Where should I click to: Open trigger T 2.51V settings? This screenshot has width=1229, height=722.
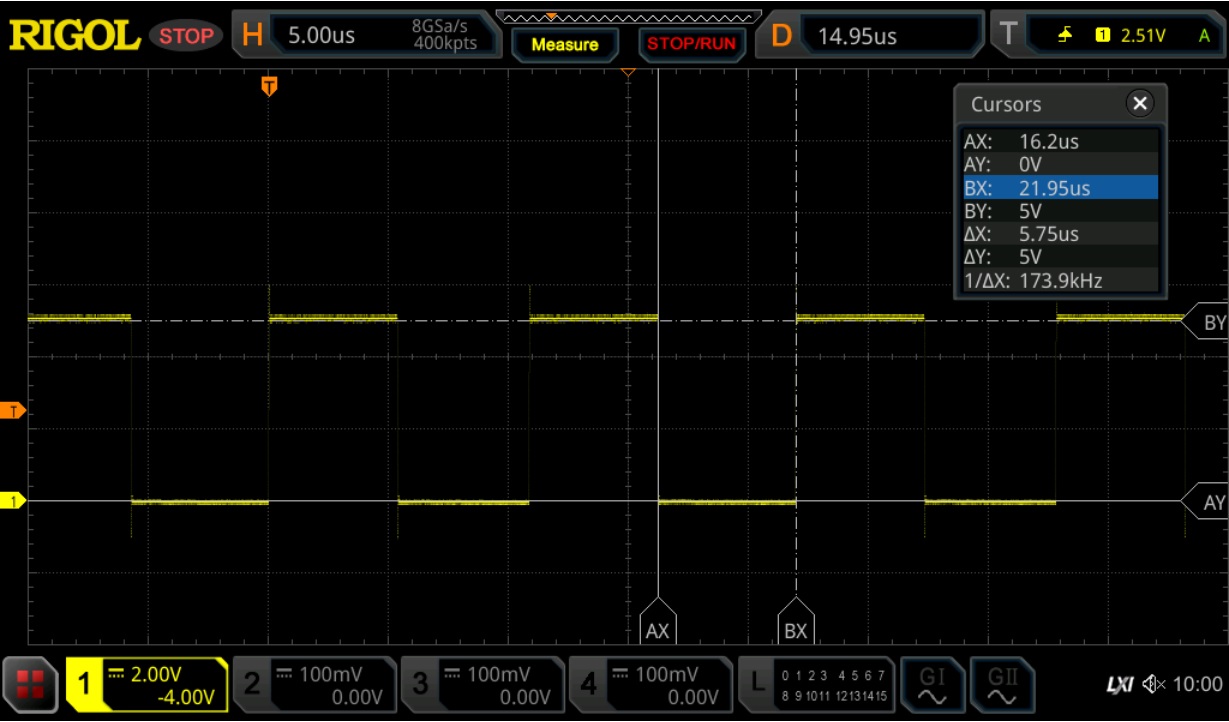(1109, 35)
